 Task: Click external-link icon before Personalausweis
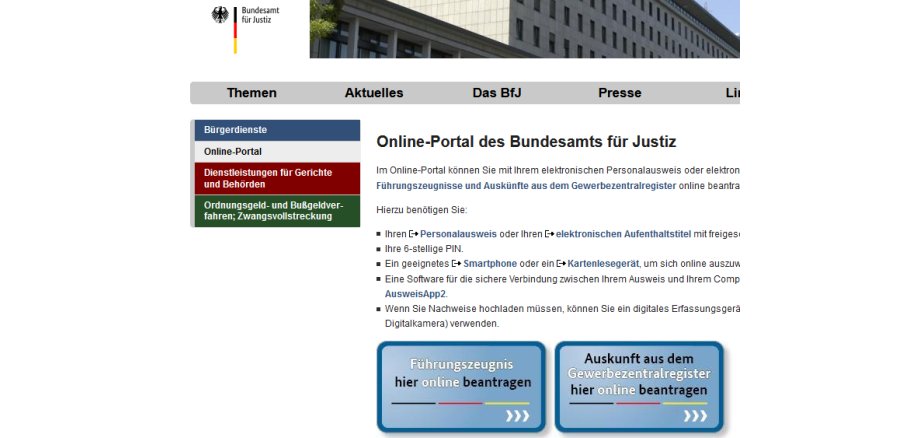click(414, 234)
